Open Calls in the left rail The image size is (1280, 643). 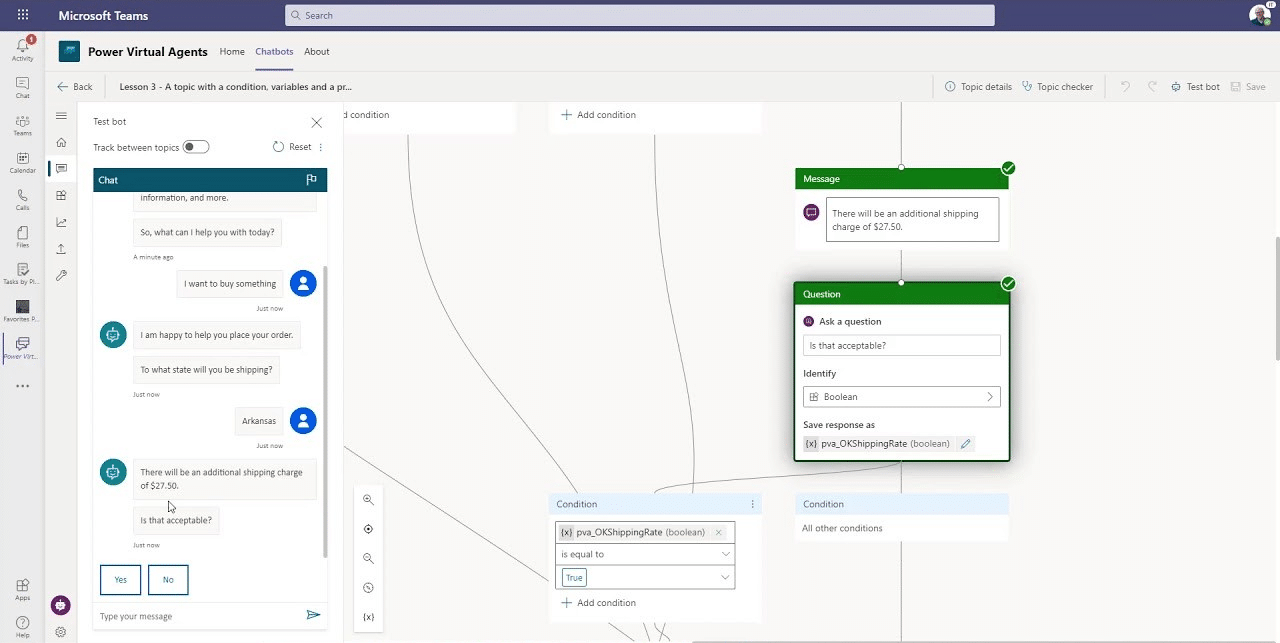pyautogui.click(x=22, y=199)
